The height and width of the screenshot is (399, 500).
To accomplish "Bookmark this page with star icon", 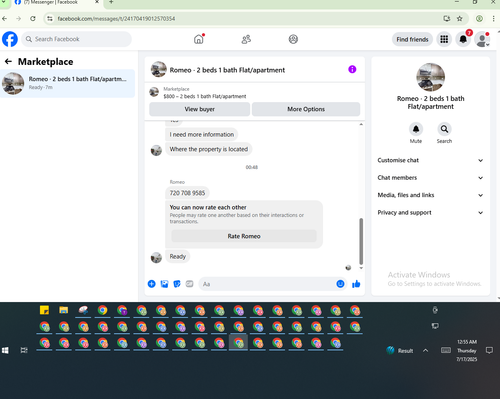I will click(x=459, y=19).
